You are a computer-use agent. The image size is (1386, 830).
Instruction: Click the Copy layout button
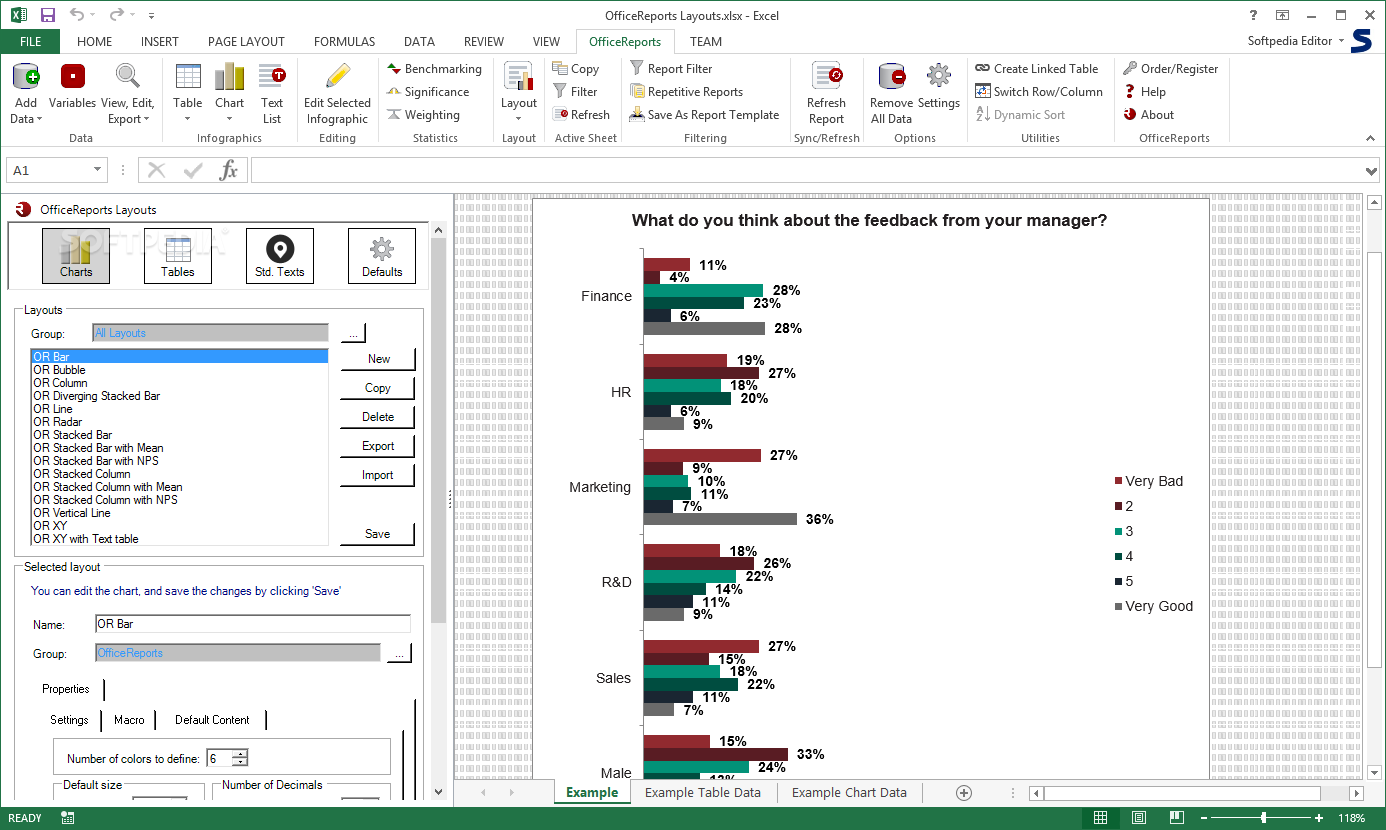pyautogui.click(x=378, y=388)
